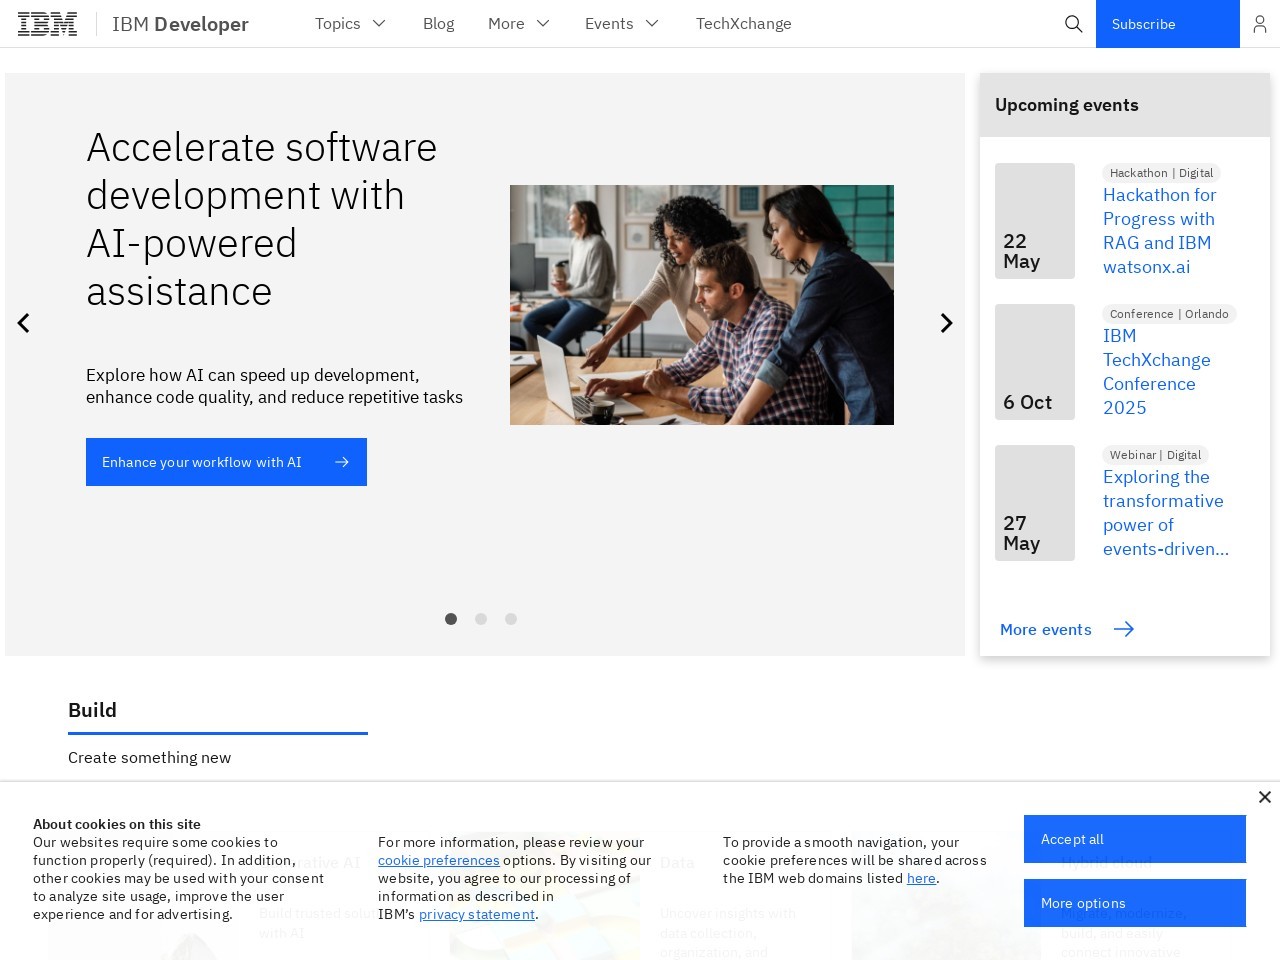
Task: Select the Build tab heading
Action: (93, 710)
